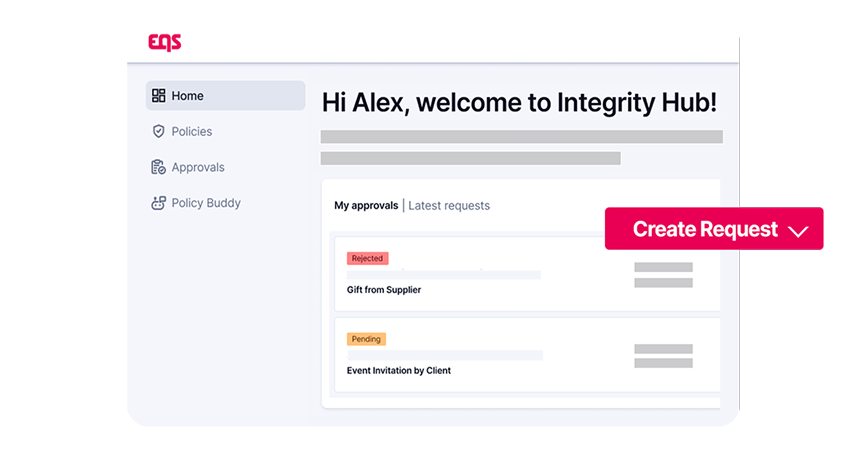Switch to the My approvals tab
The height and width of the screenshot is (450, 866).
366,206
